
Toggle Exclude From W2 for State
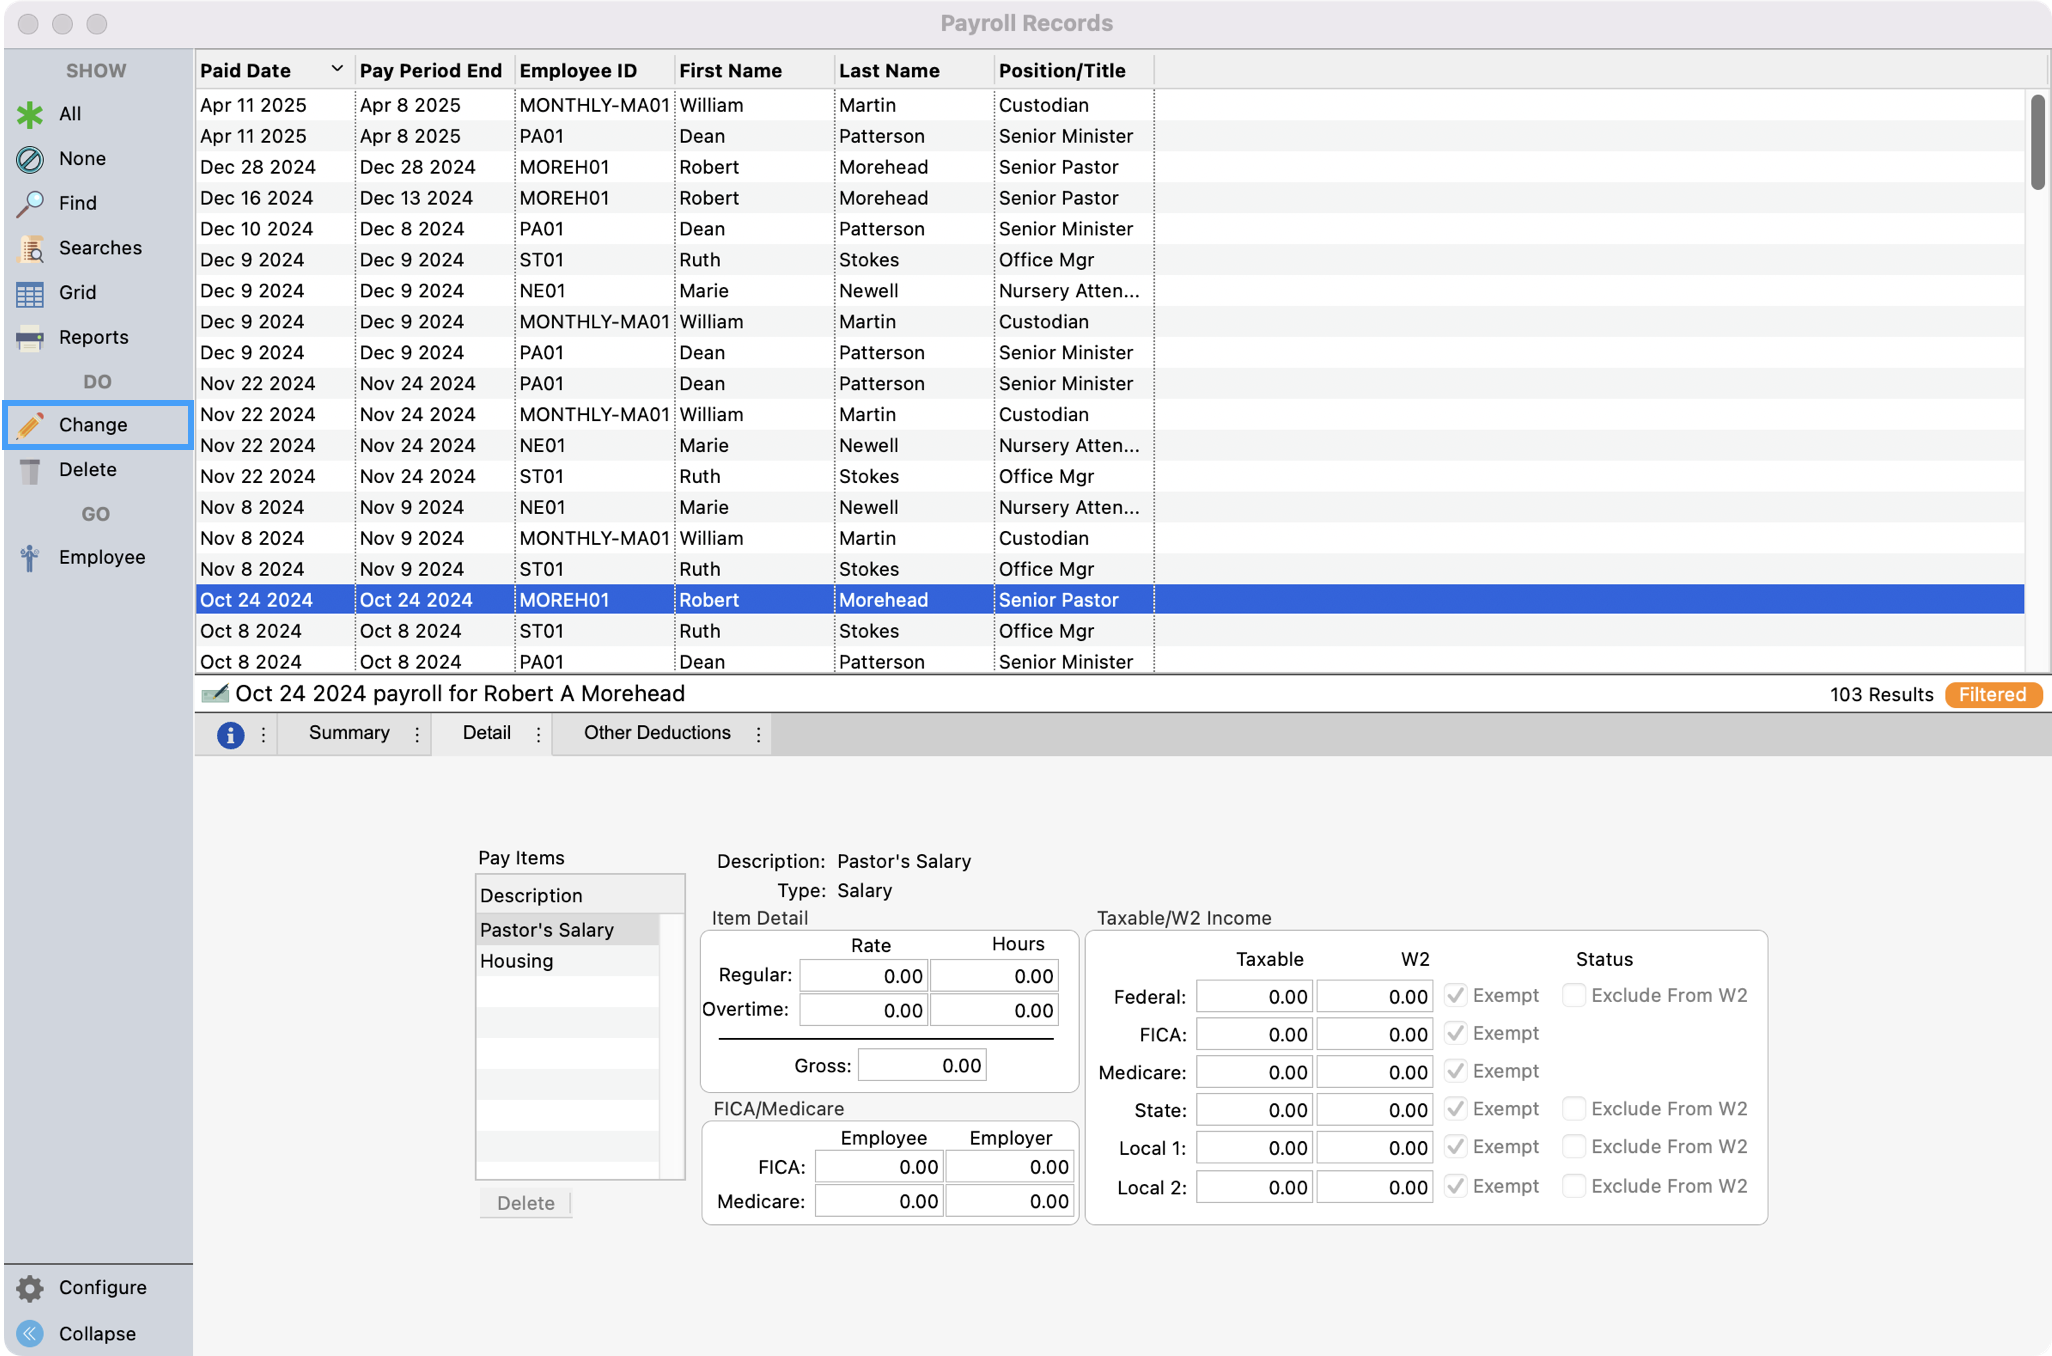click(x=1574, y=1108)
